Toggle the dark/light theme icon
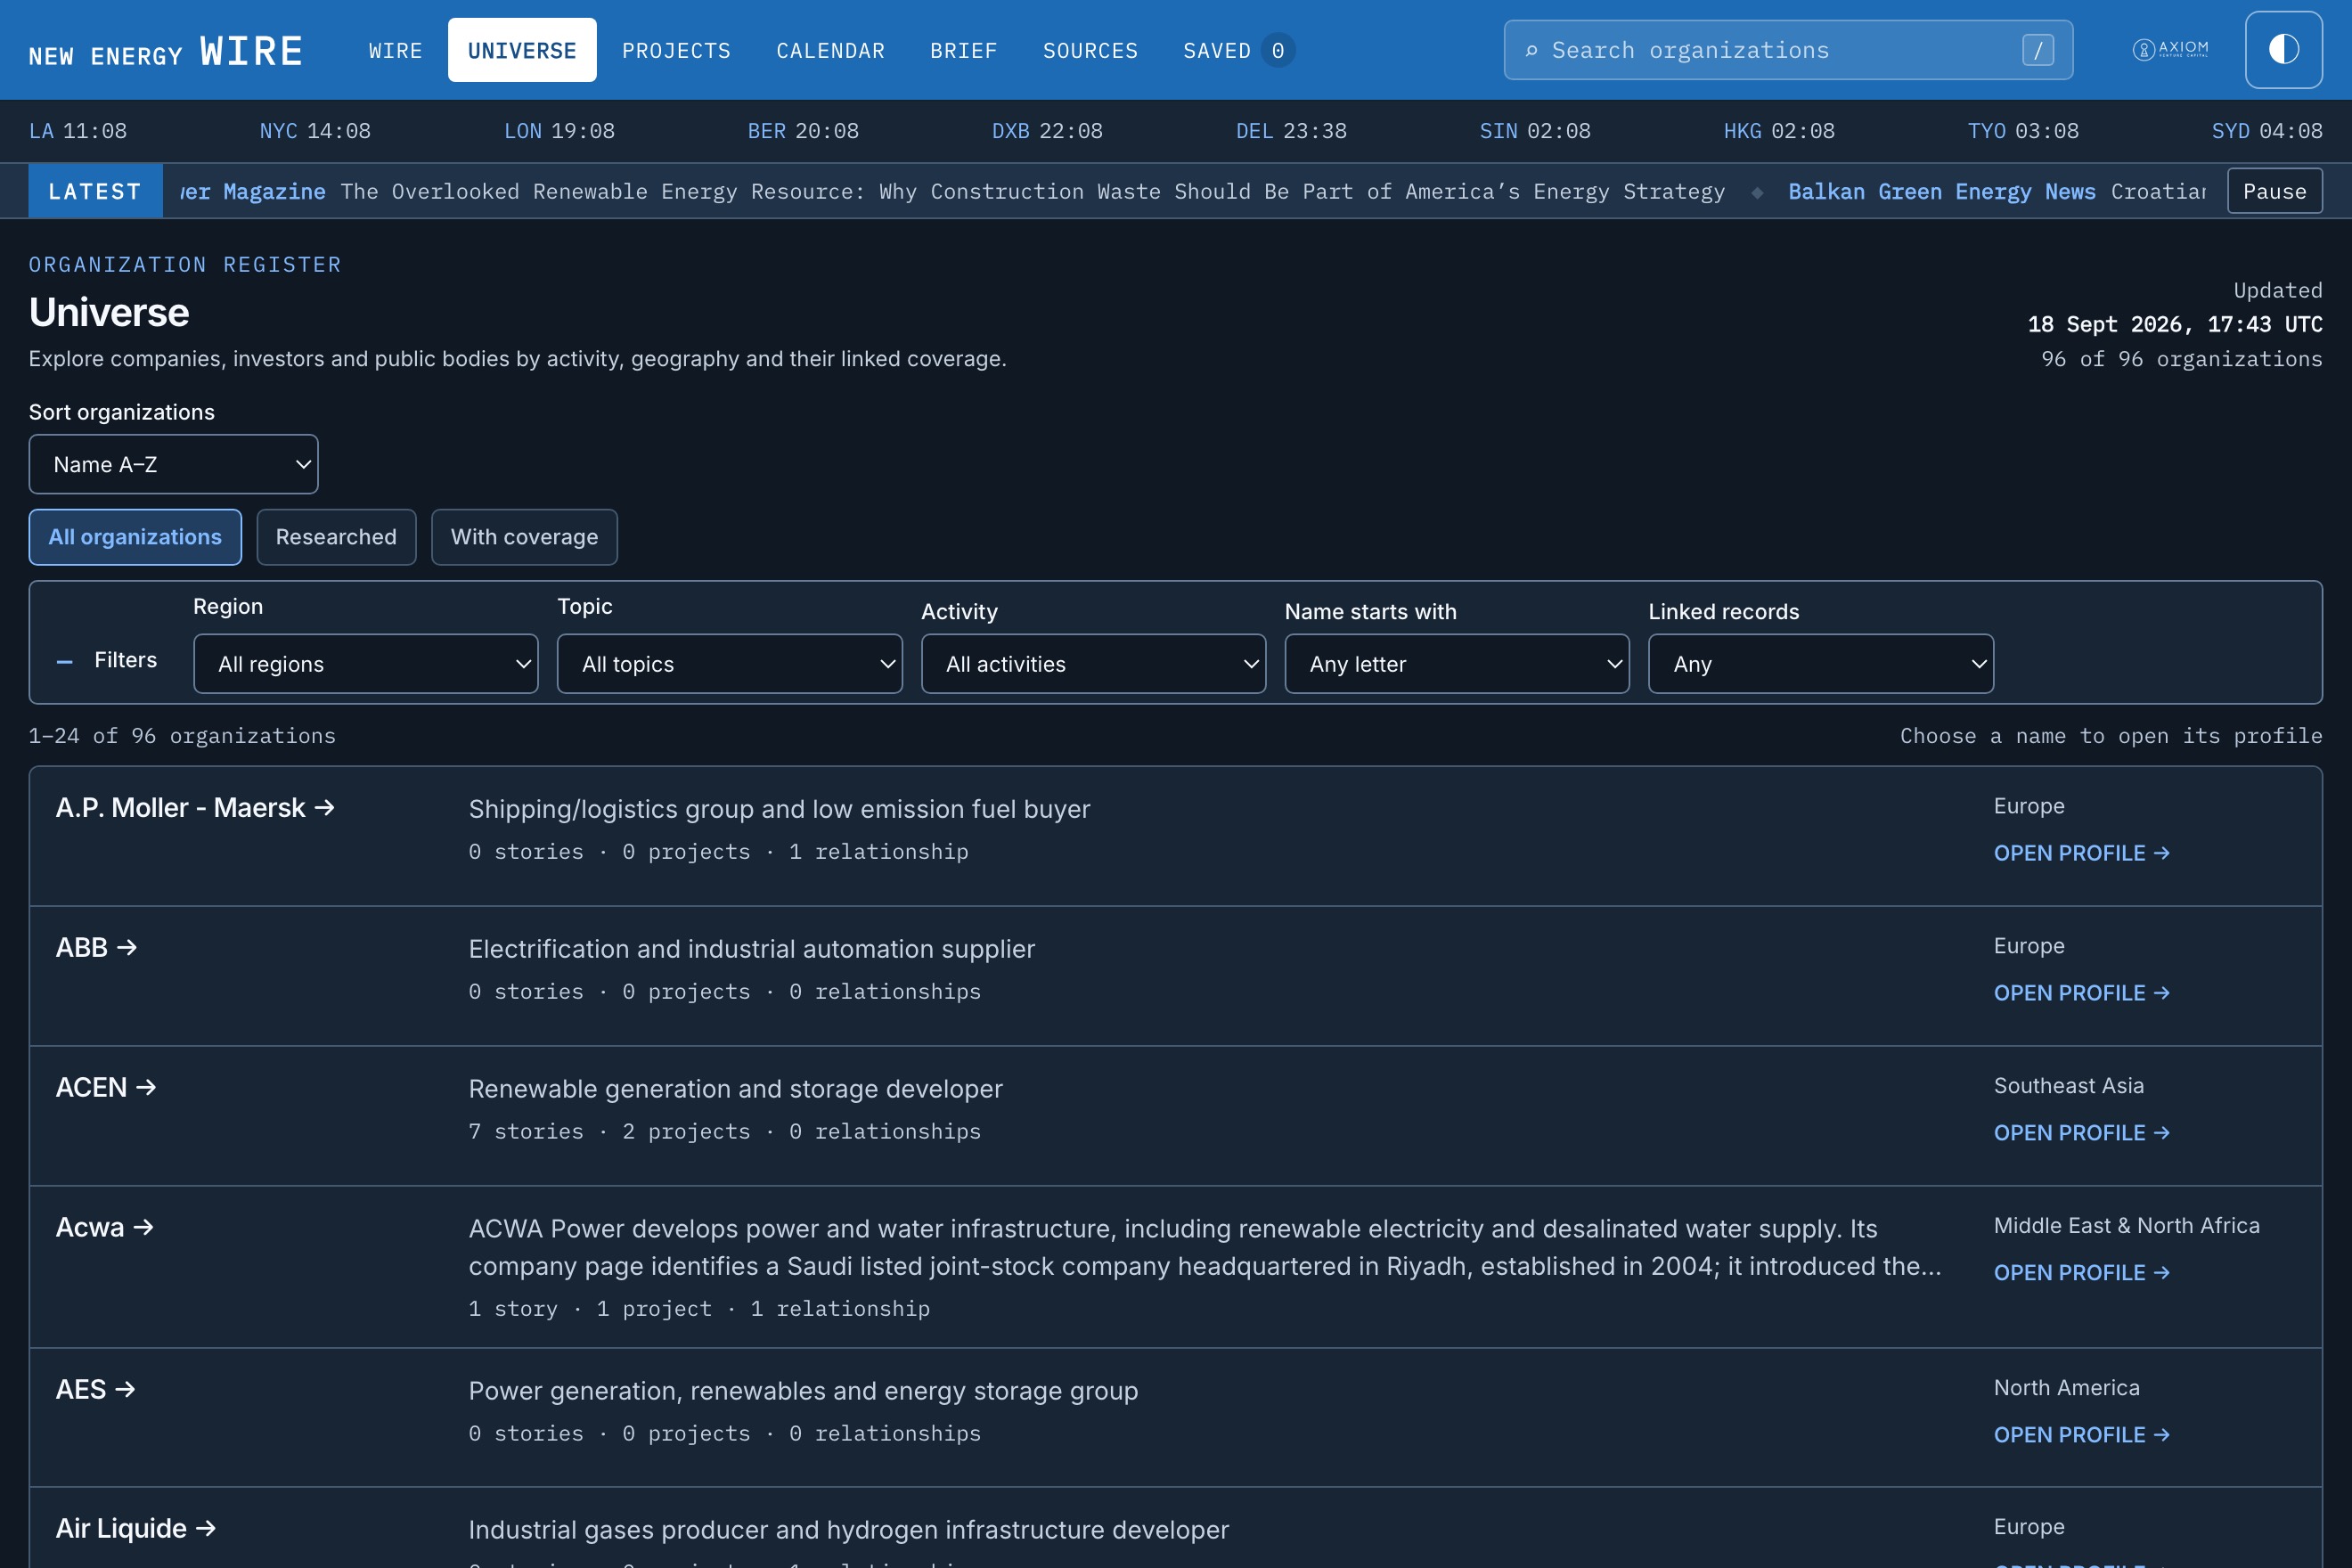Viewport: 2352px width, 1568px height. pos(2283,50)
